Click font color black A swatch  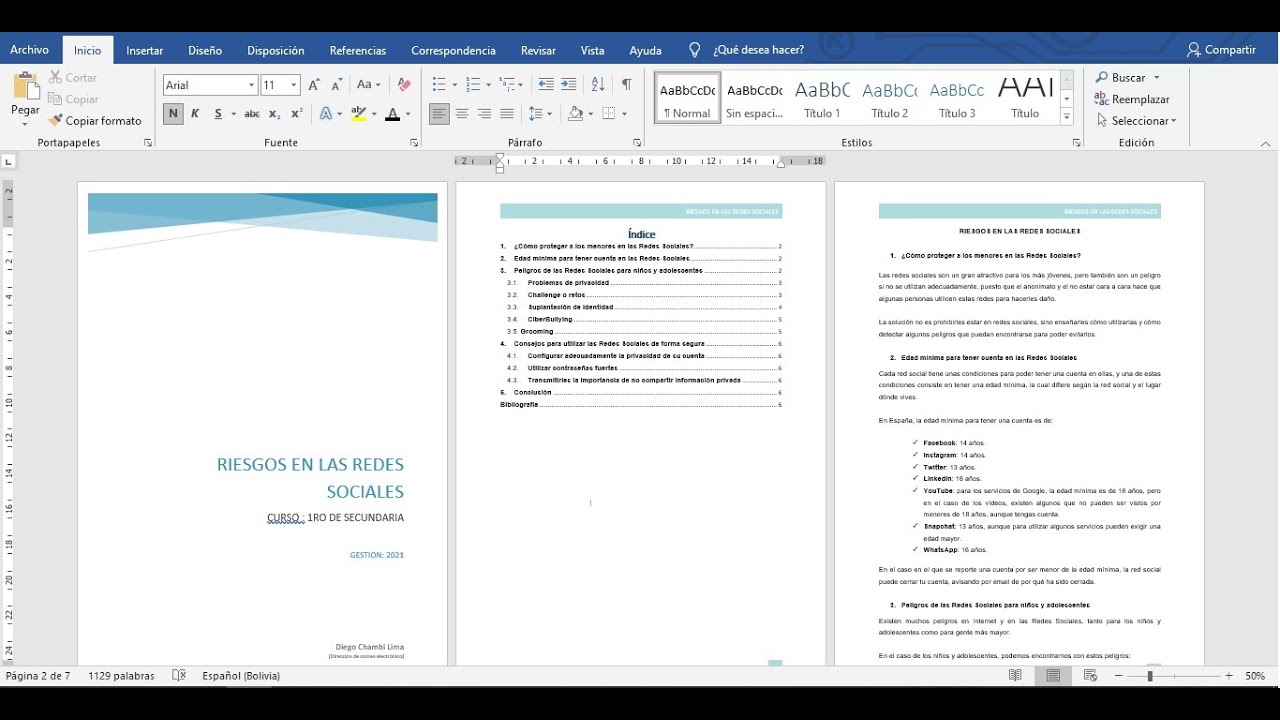(393, 114)
